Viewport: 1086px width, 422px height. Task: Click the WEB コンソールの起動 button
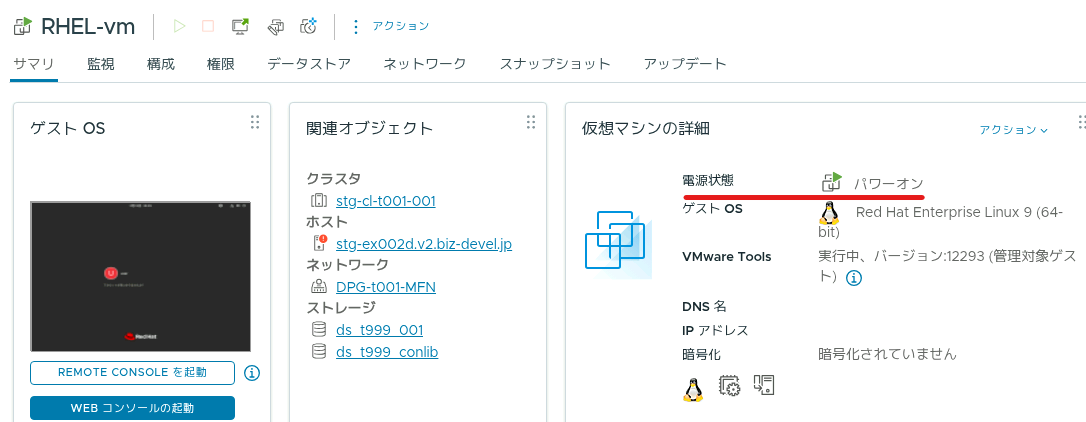pyautogui.click(x=132, y=408)
